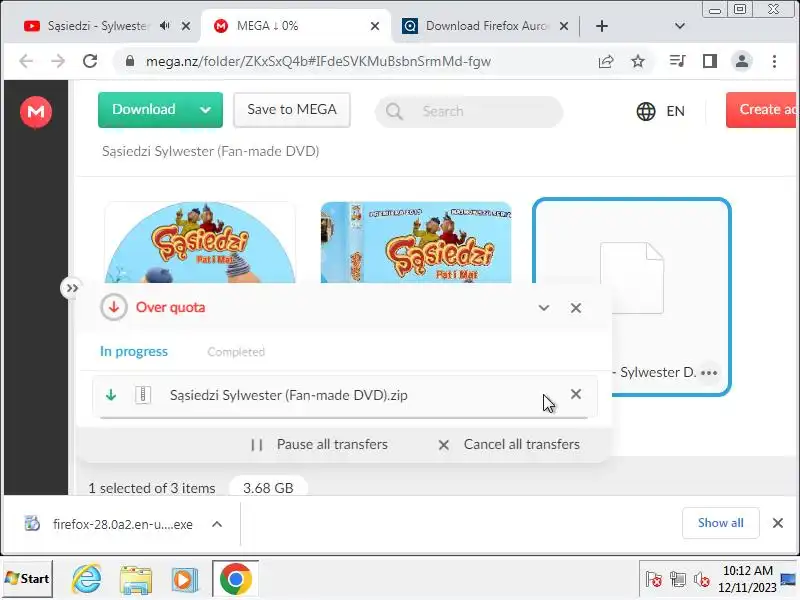Click Pause all transfers
The image size is (800, 600).
[x=320, y=444]
